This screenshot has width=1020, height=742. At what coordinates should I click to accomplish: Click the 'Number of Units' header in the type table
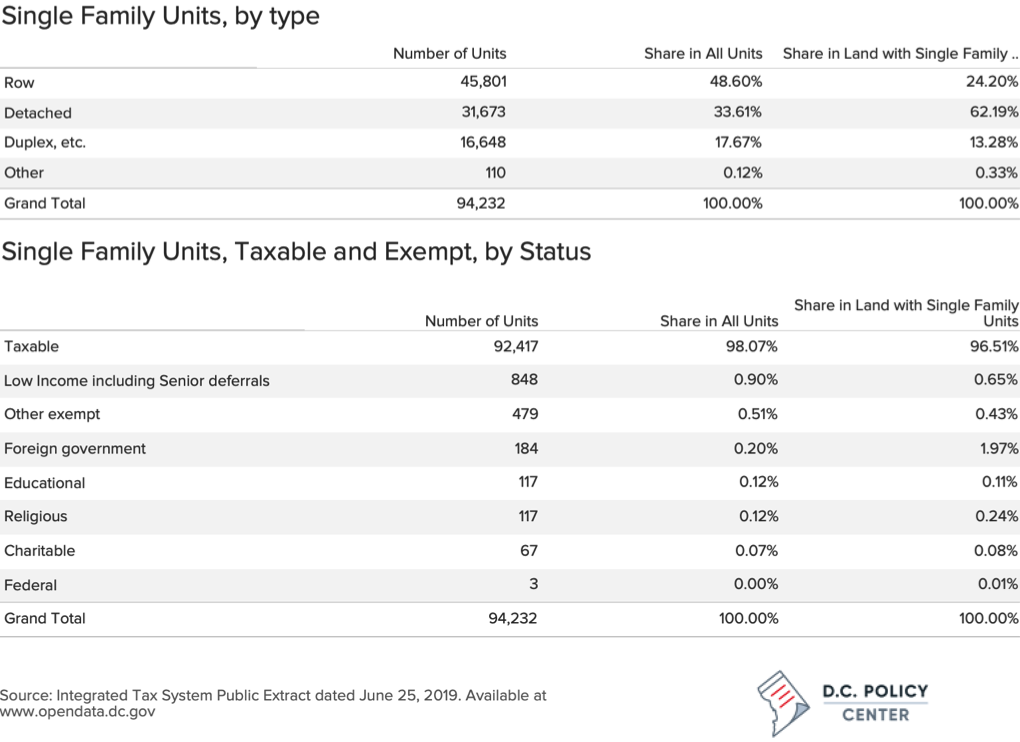click(x=450, y=53)
